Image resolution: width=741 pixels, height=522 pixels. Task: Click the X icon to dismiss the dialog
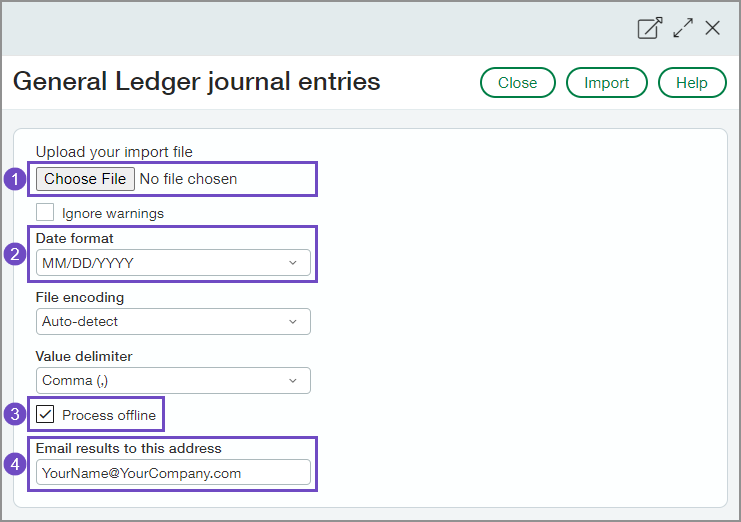(x=713, y=28)
